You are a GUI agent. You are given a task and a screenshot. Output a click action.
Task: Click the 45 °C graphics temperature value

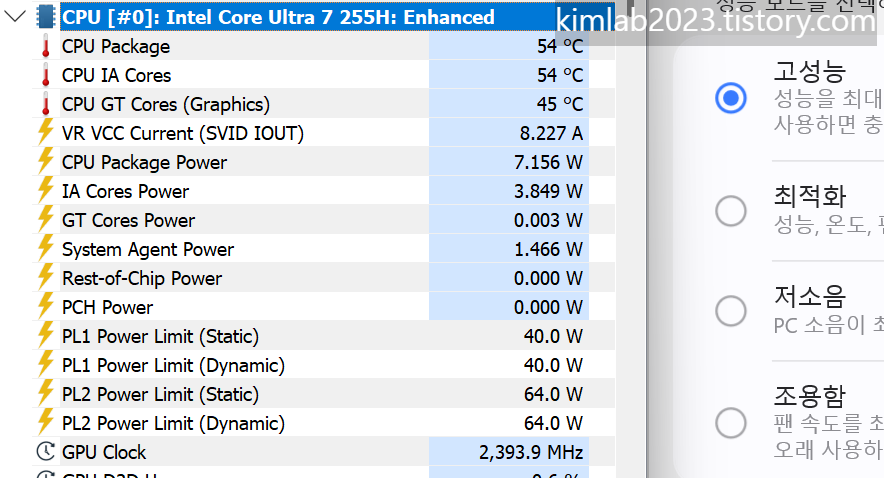[560, 104]
